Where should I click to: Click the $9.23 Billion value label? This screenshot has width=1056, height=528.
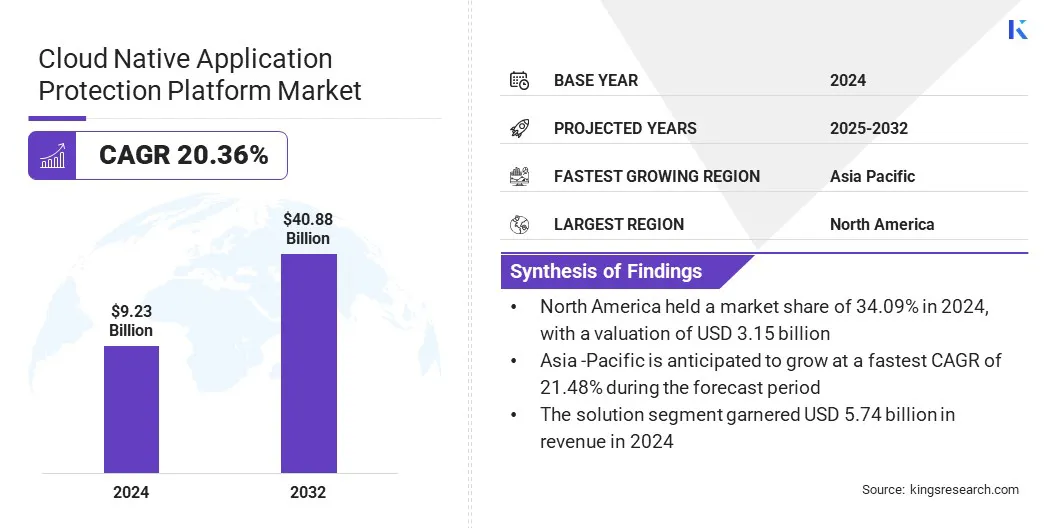131,320
